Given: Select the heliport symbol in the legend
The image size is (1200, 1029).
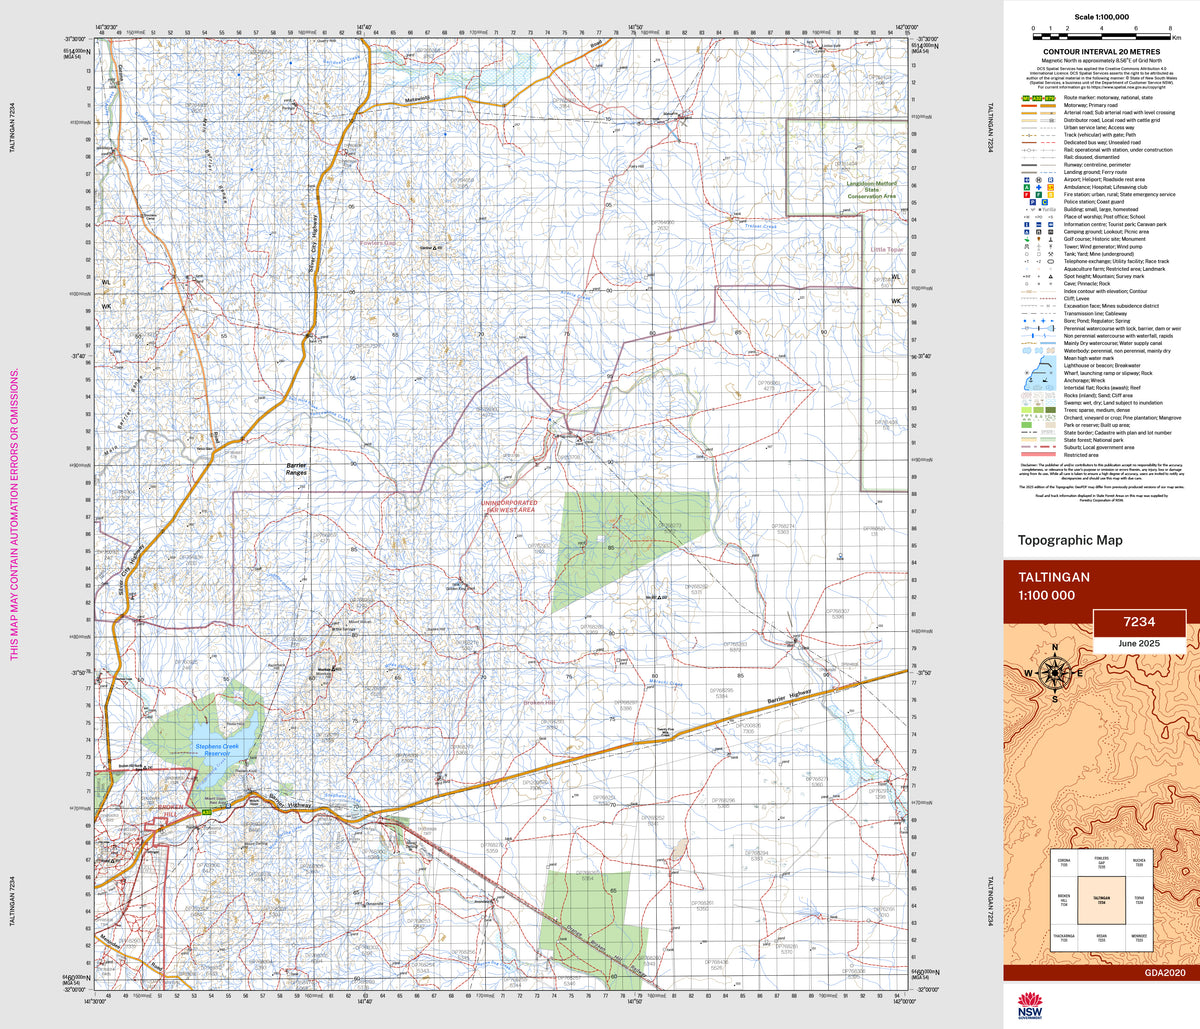Looking at the screenshot, I should click(1039, 180).
